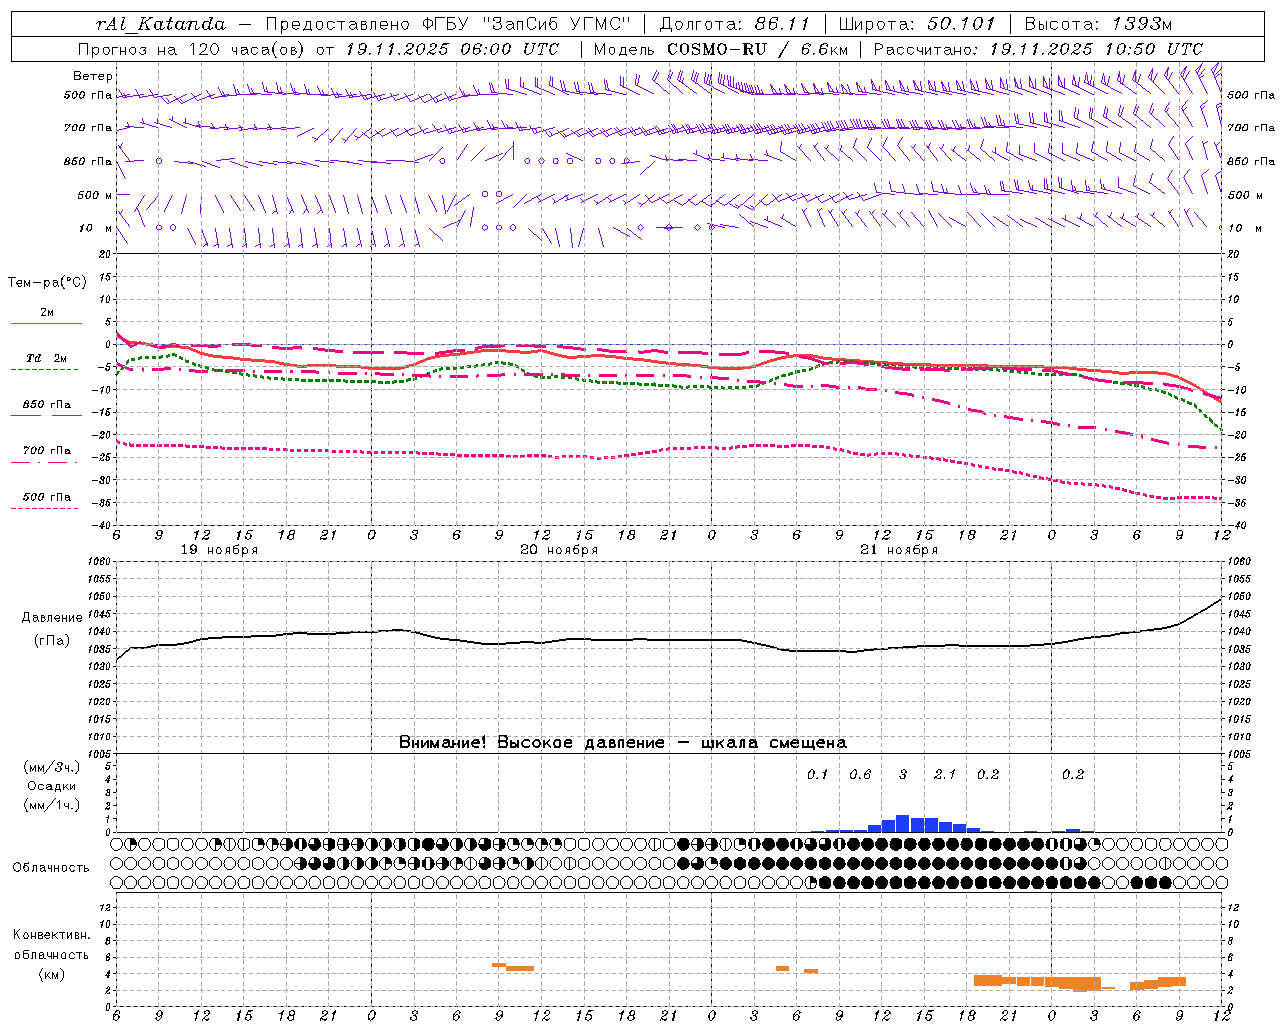Click the 'Давление' pressure panel label
Image resolution: width=1280 pixels, height=1024 pixels.
pyautogui.click(x=52, y=618)
